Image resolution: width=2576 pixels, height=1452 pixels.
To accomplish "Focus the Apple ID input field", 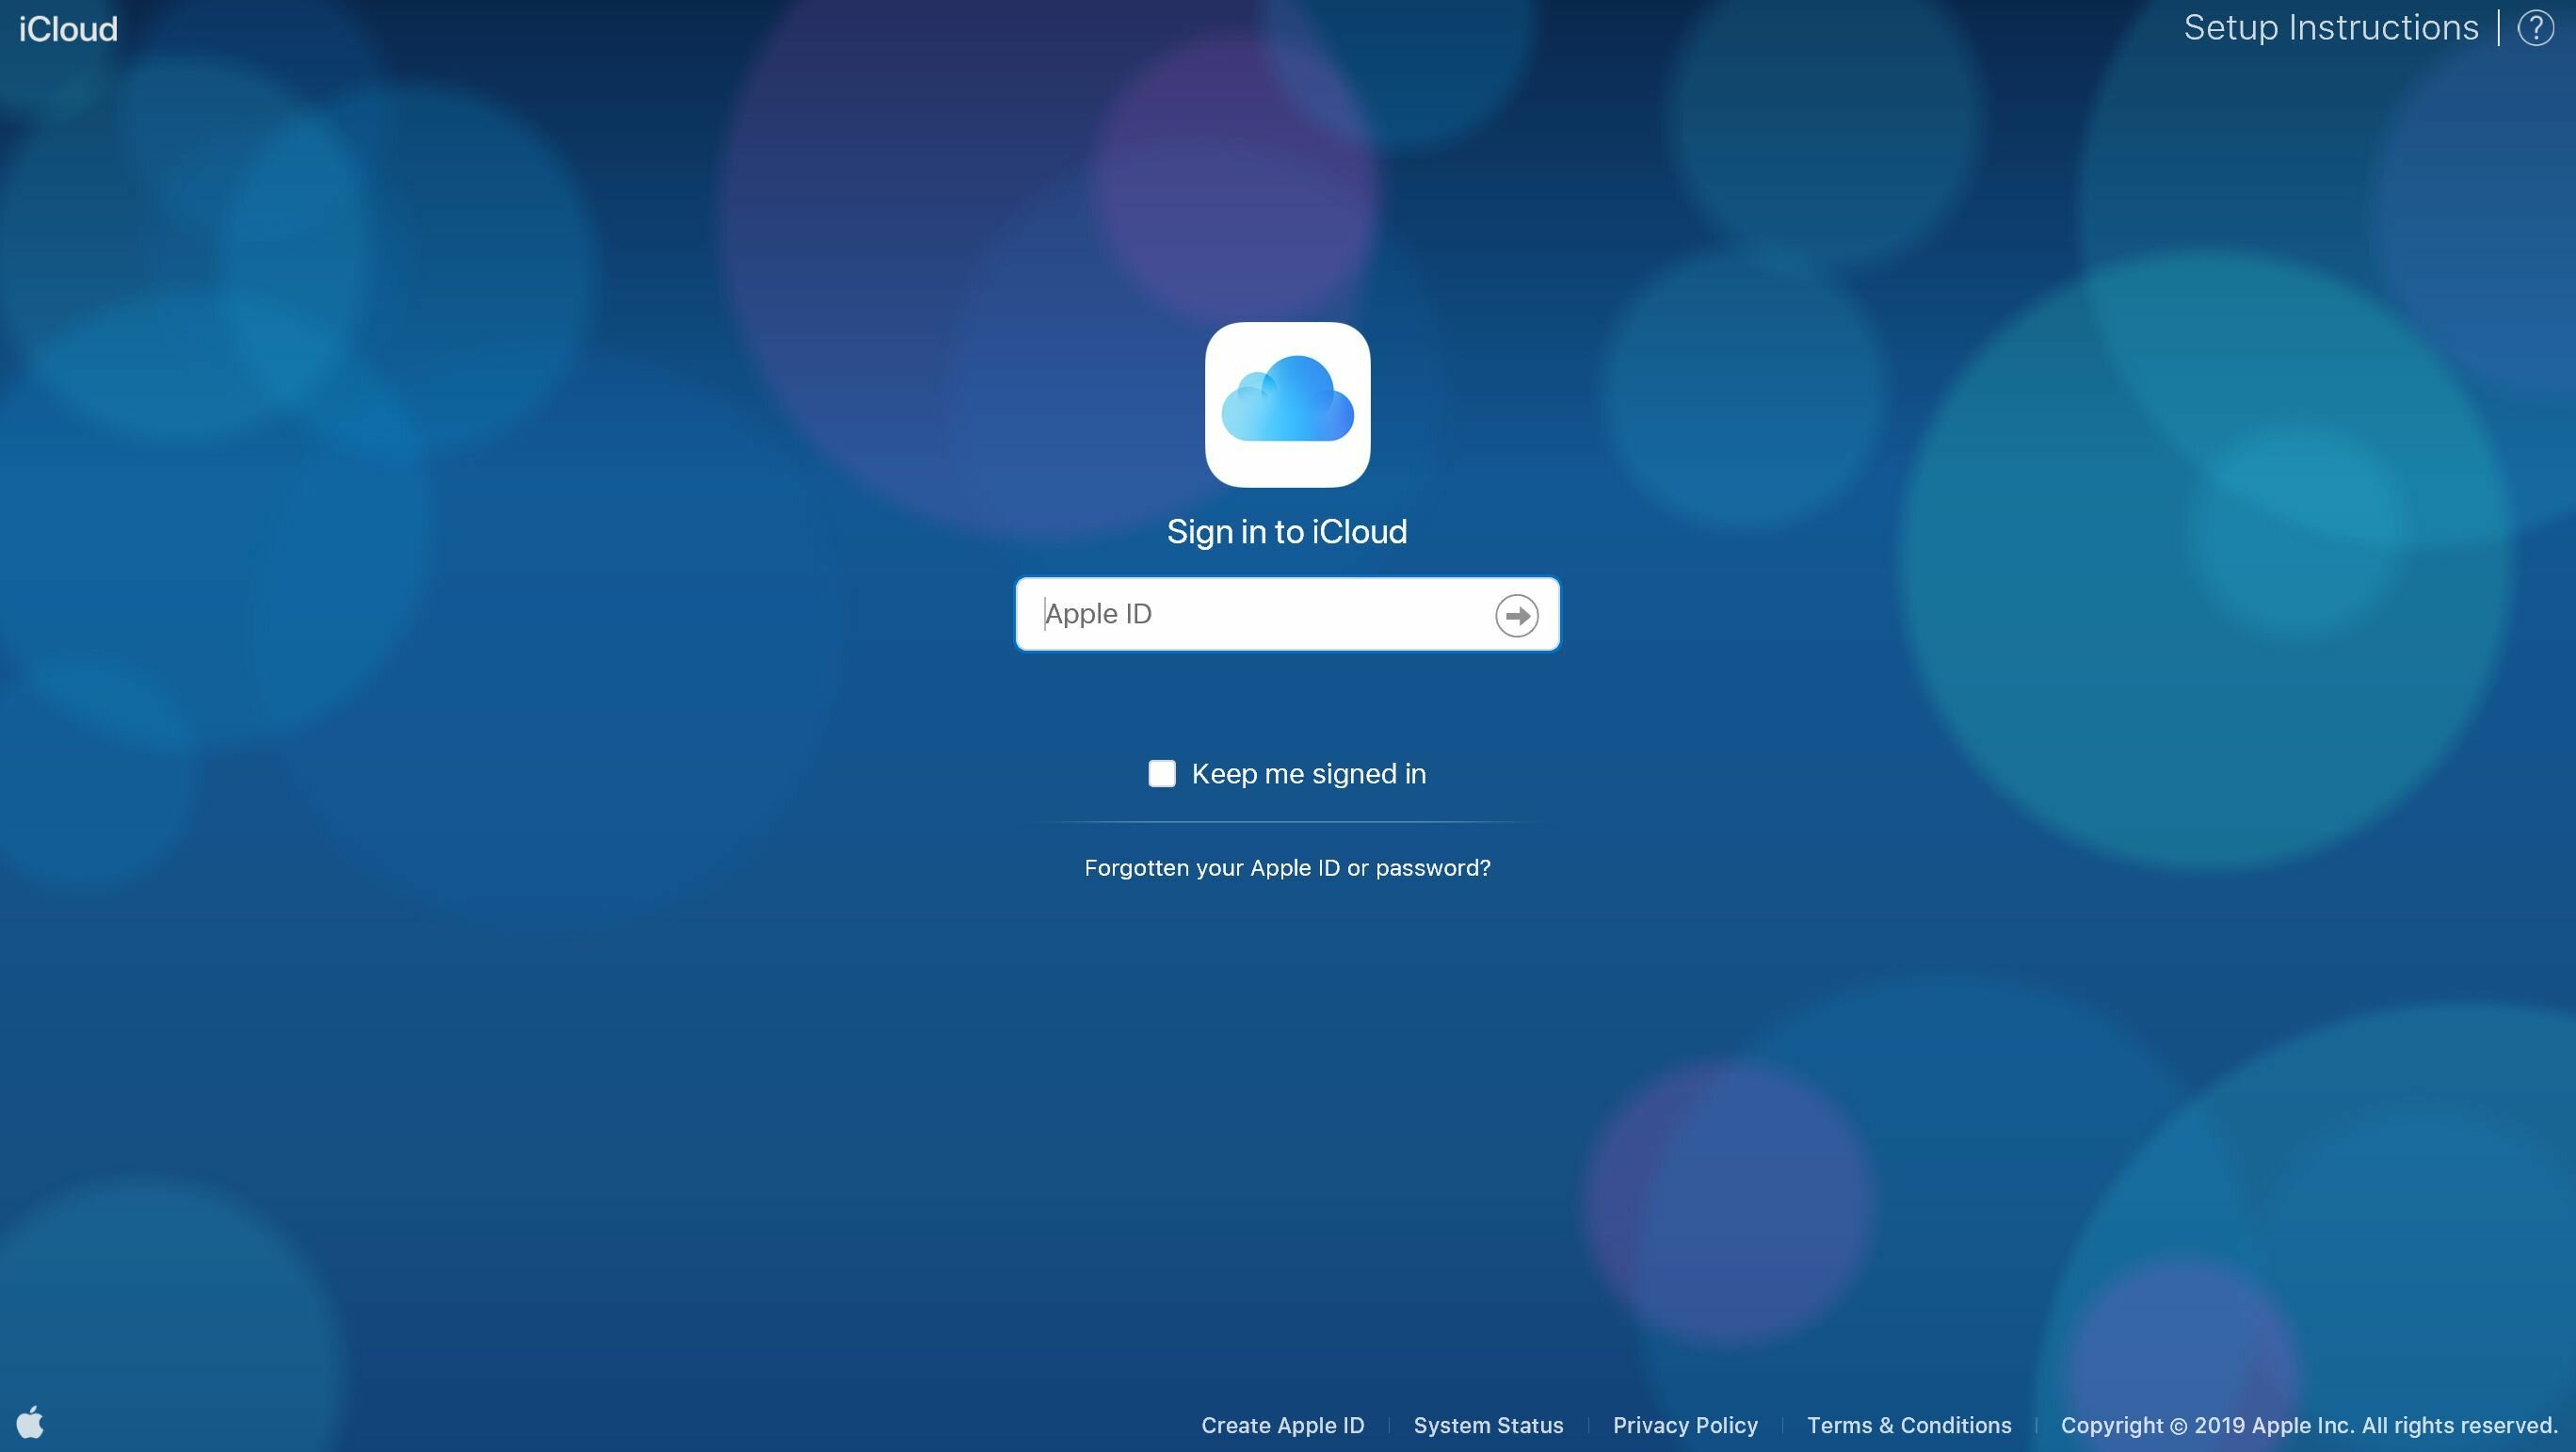I will point(1287,614).
